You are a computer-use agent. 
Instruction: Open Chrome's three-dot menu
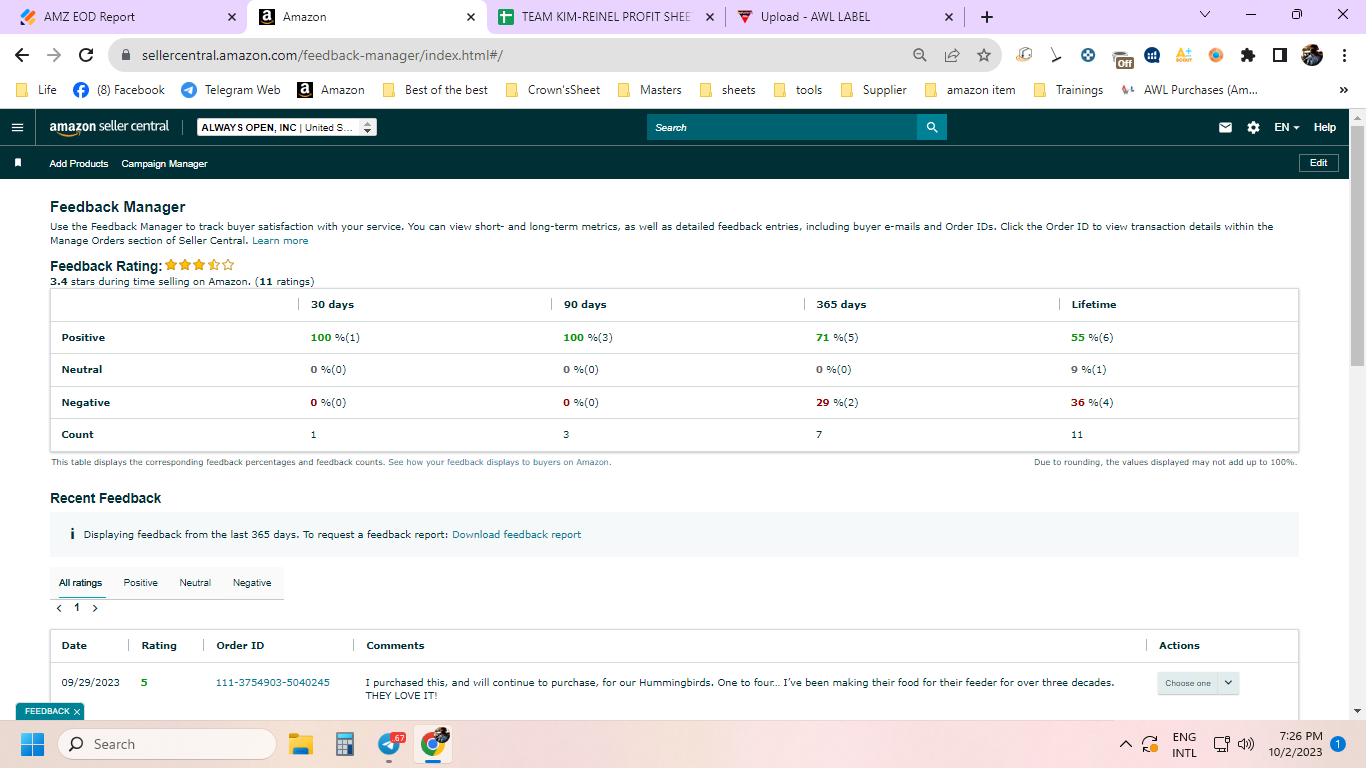[x=1343, y=55]
